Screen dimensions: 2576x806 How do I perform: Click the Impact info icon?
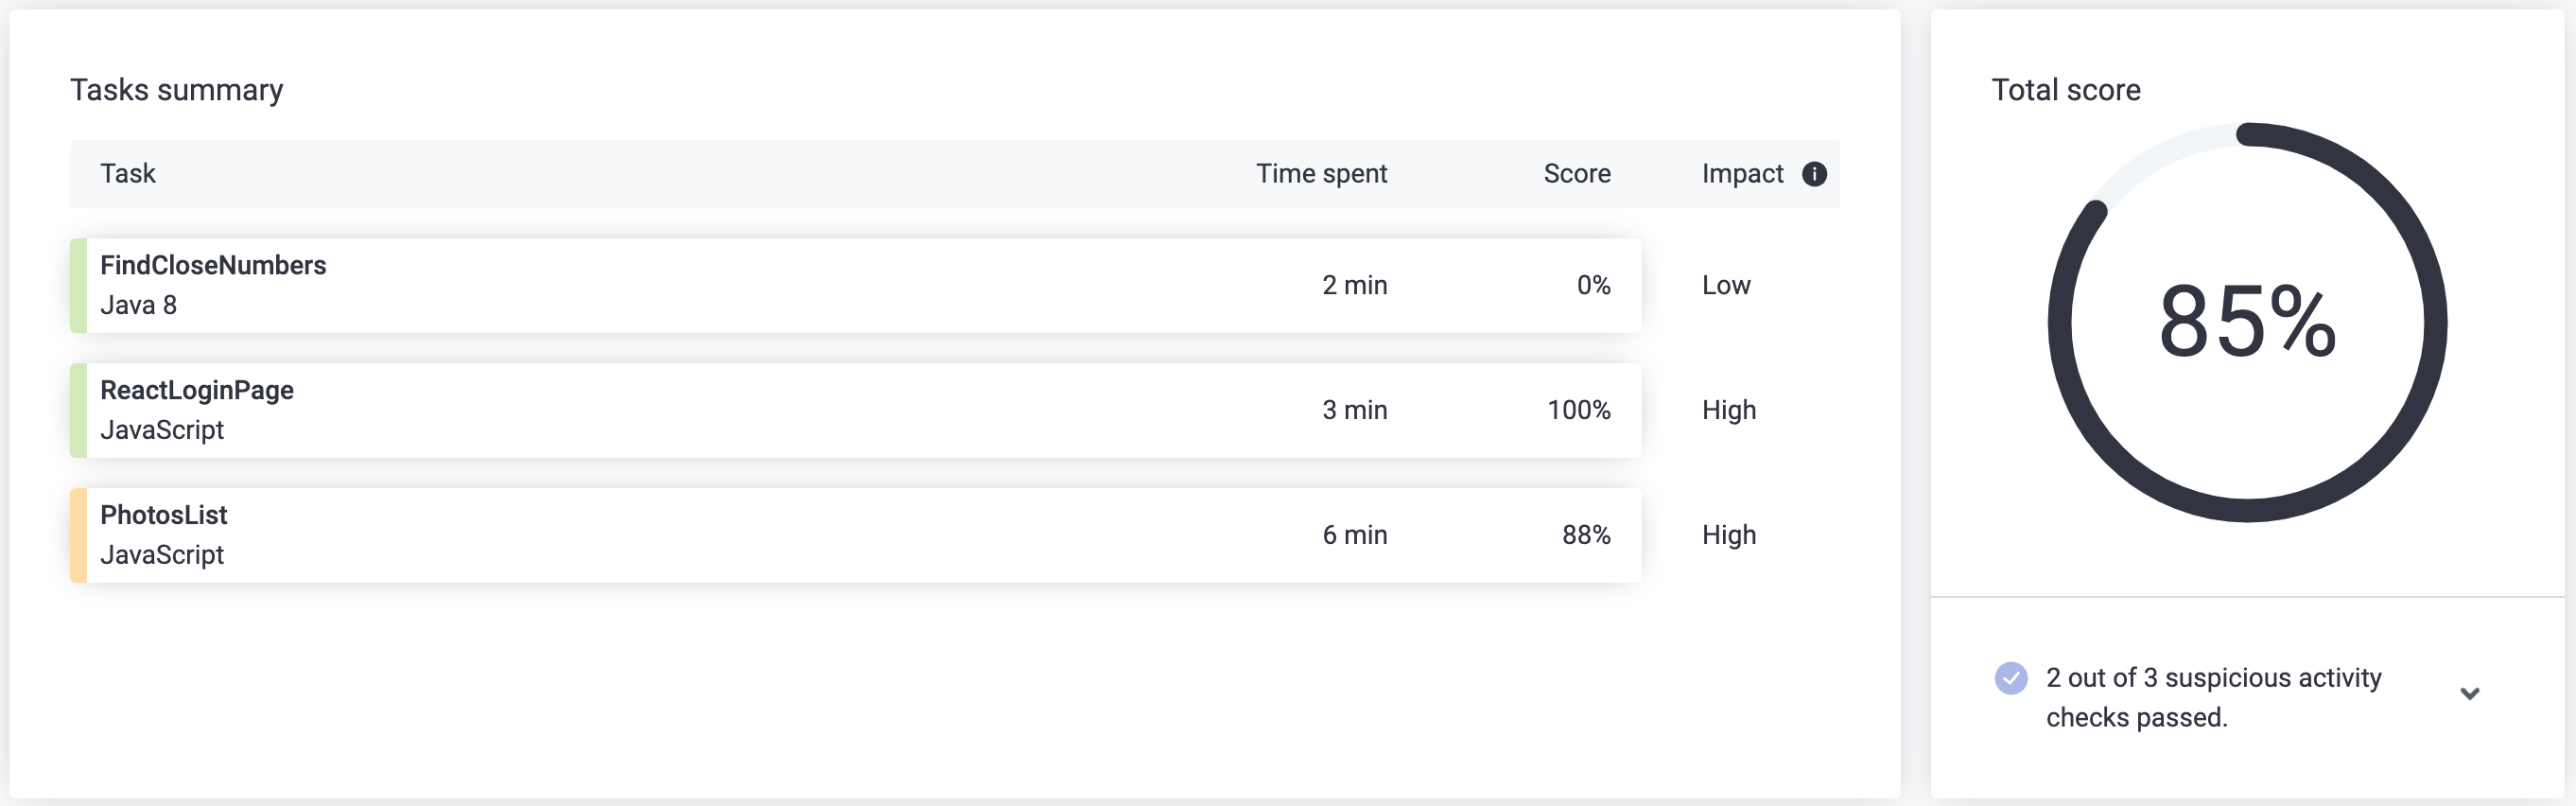click(x=1814, y=174)
